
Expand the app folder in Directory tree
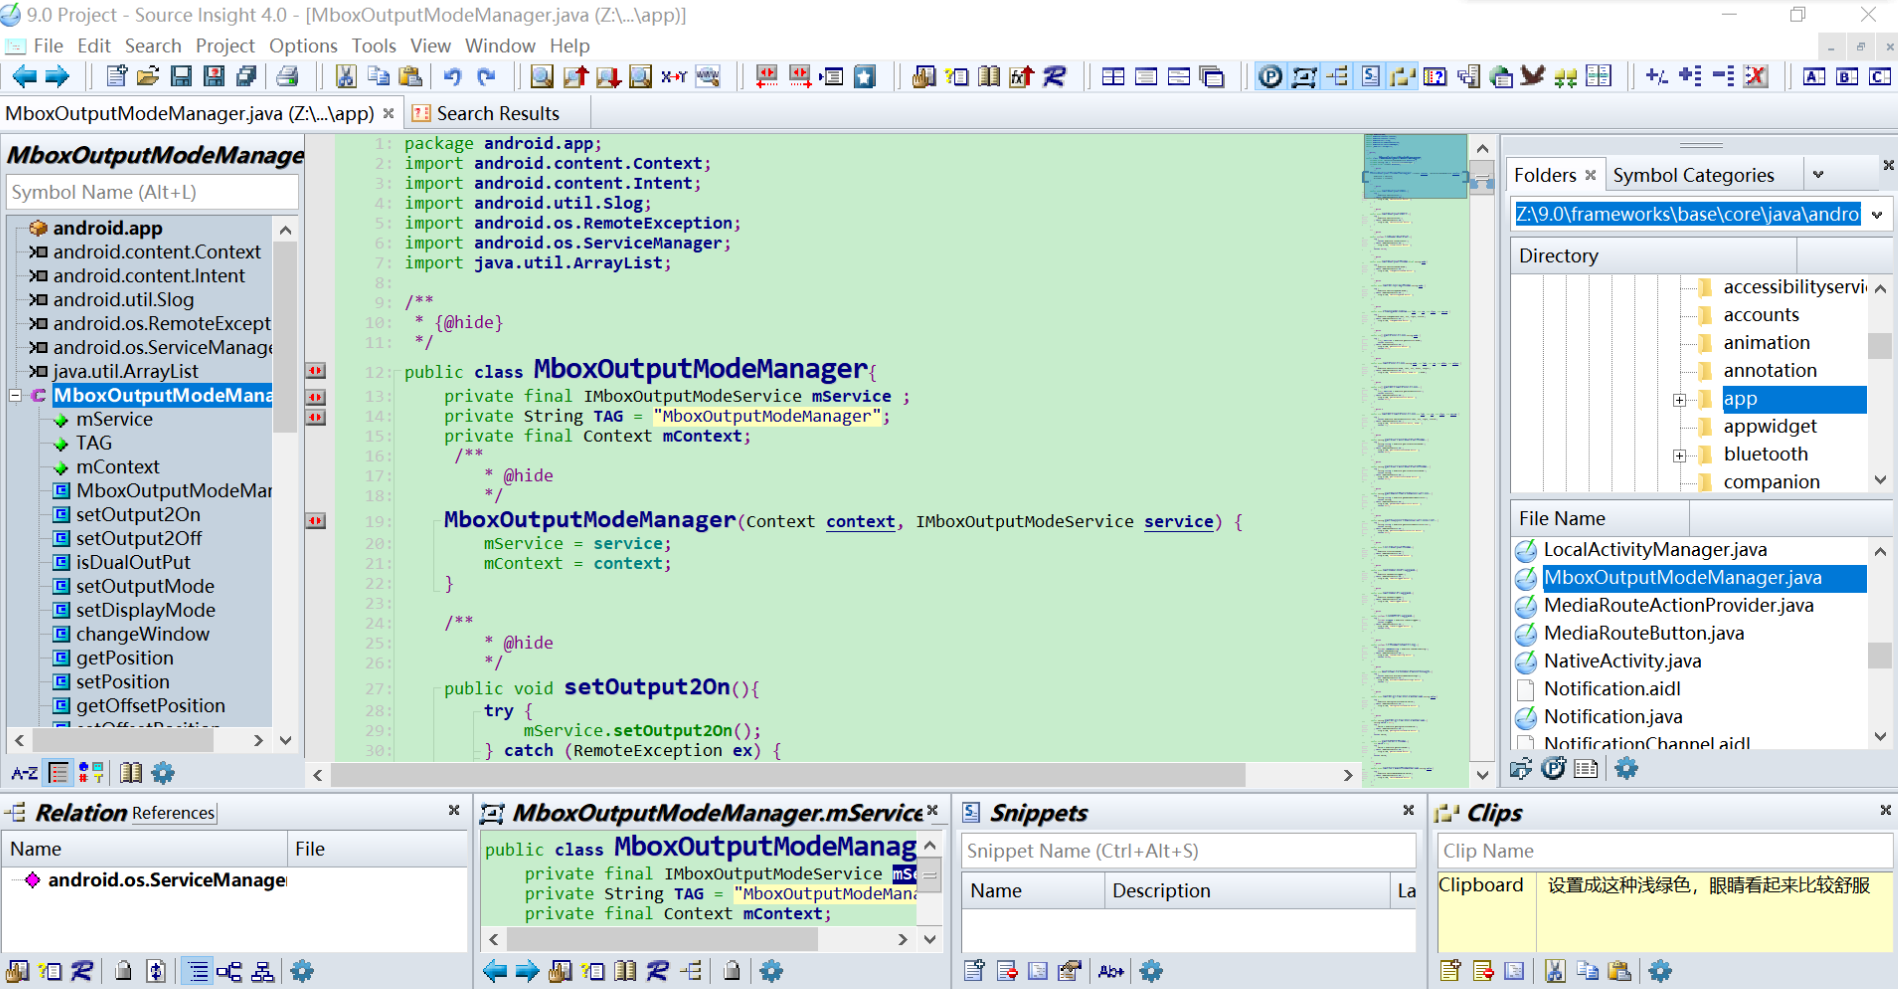1680,399
